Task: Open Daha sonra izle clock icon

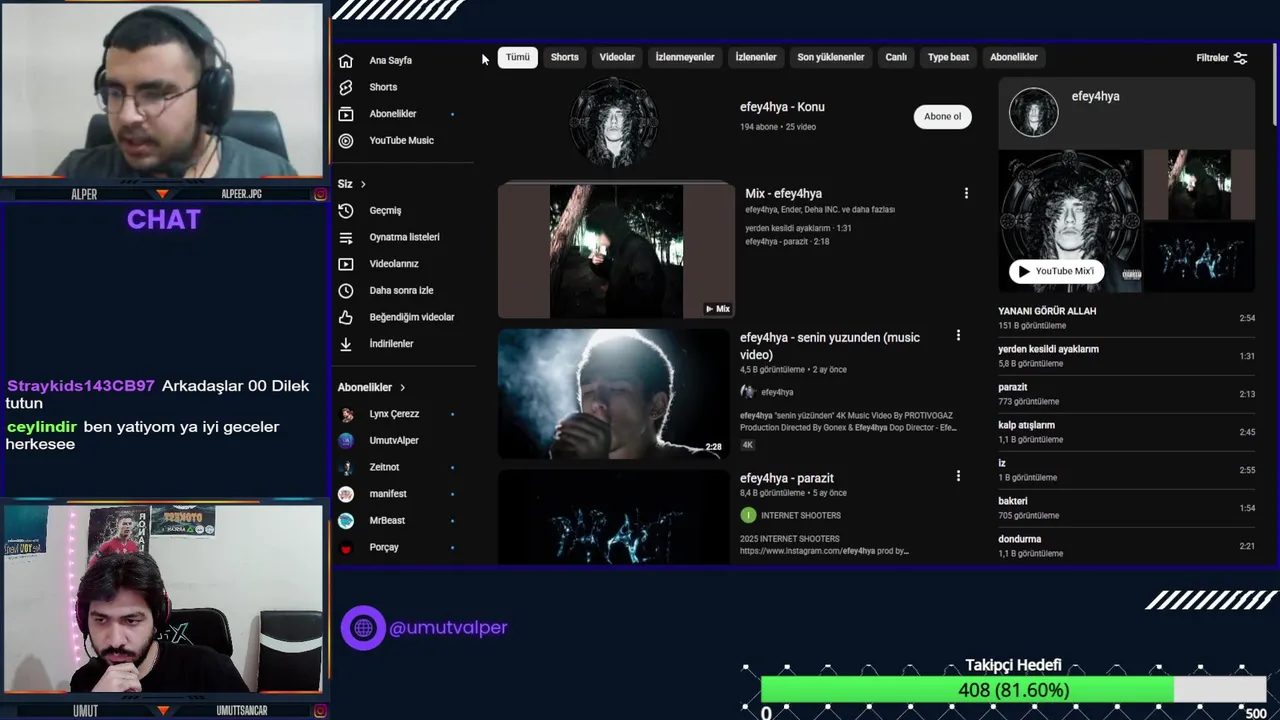Action: pos(345,291)
